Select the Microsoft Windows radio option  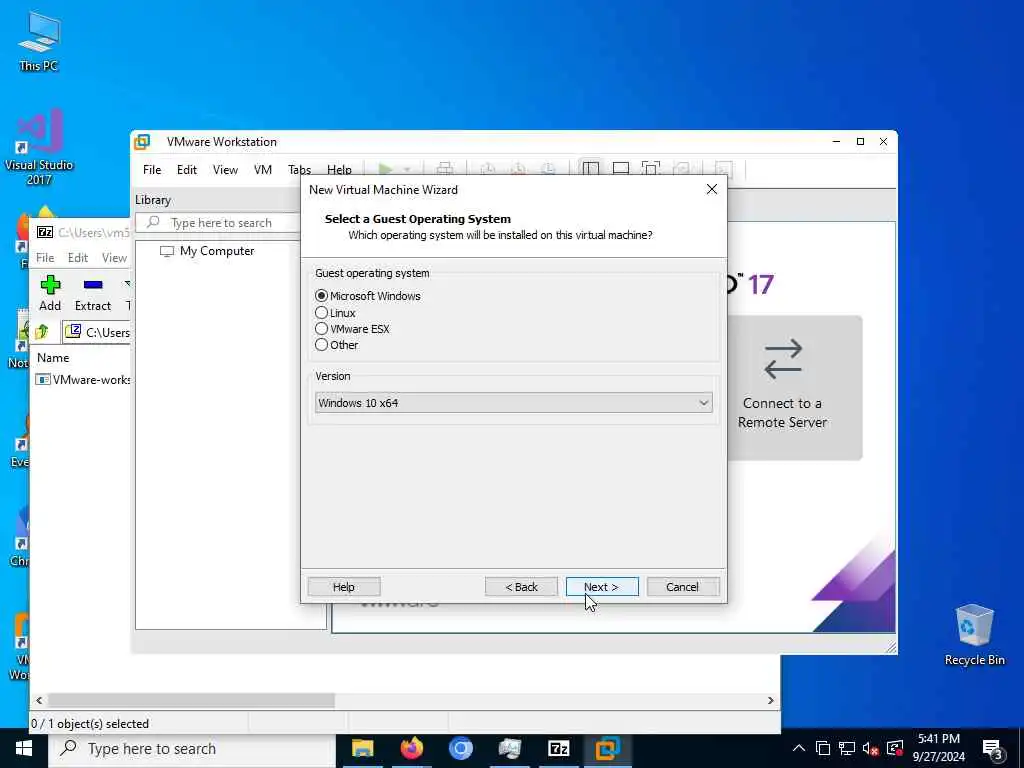point(367,296)
